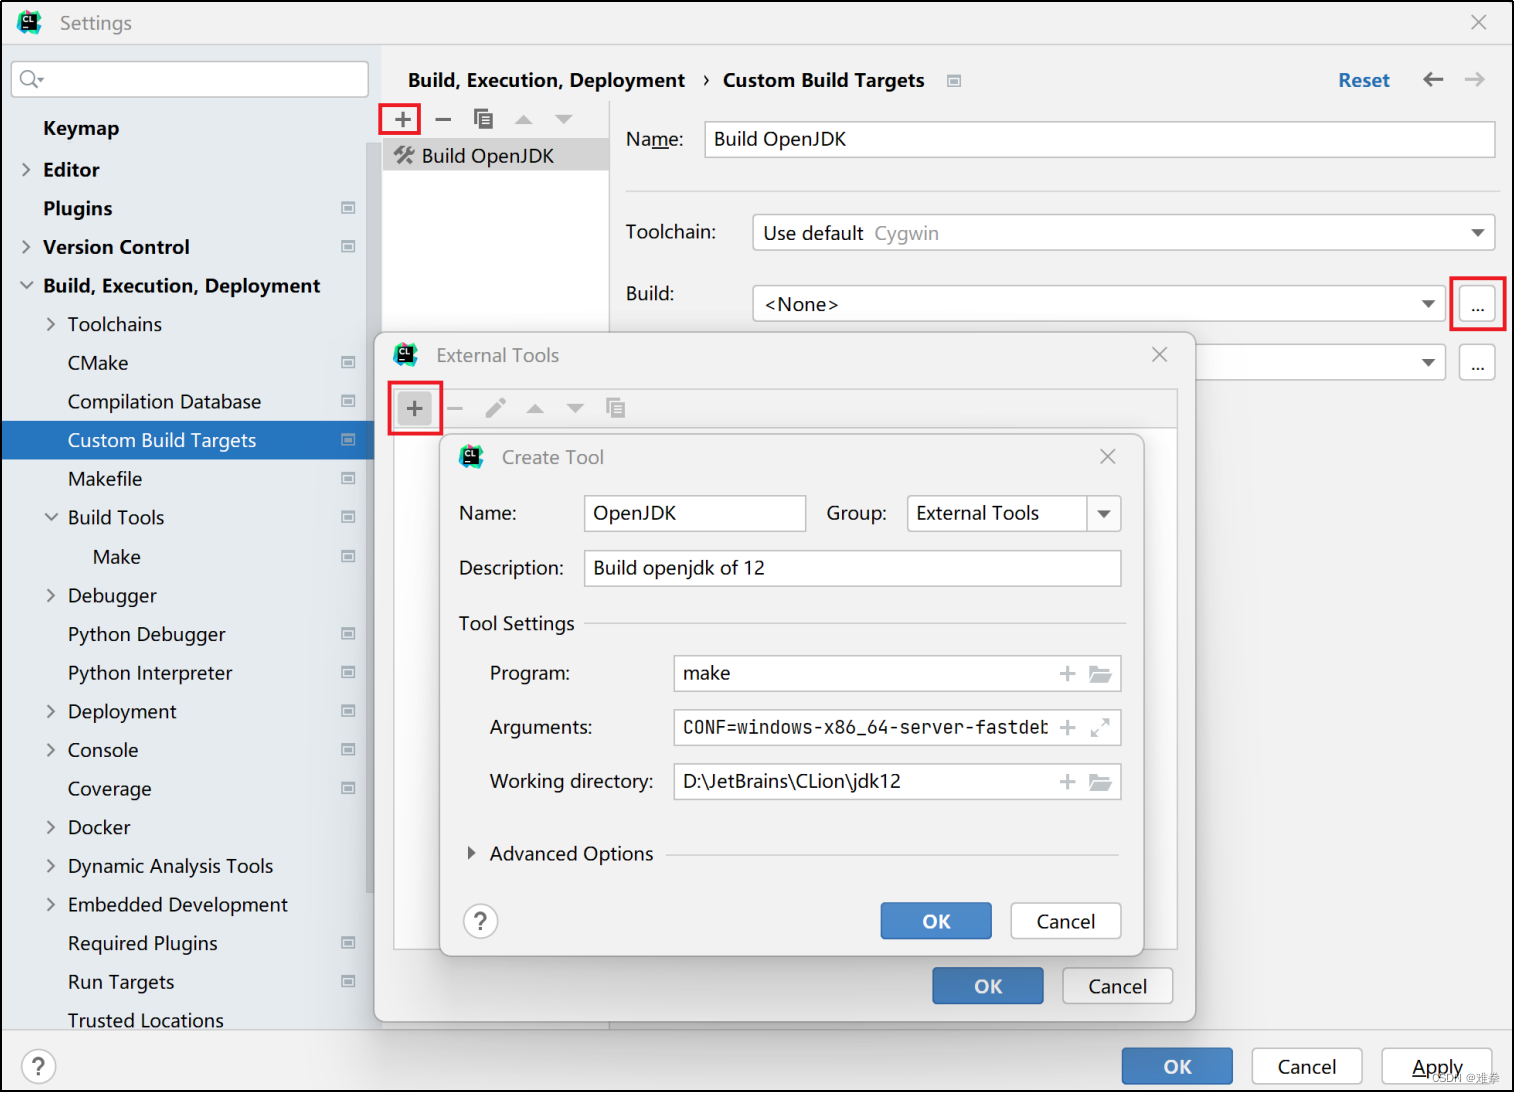Select Custom Build Targets tree item
The image size is (1515, 1093).
[x=186, y=441]
